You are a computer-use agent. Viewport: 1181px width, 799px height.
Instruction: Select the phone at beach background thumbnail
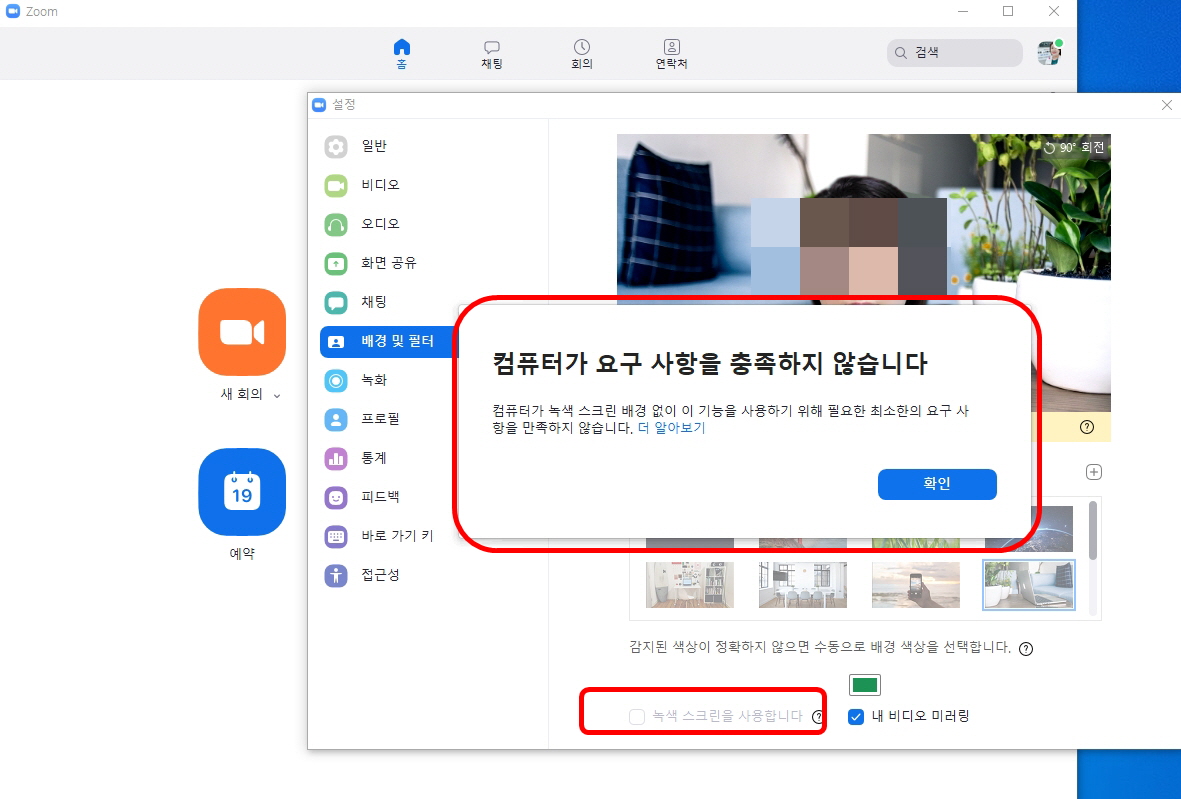pyautogui.click(x=915, y=584)
